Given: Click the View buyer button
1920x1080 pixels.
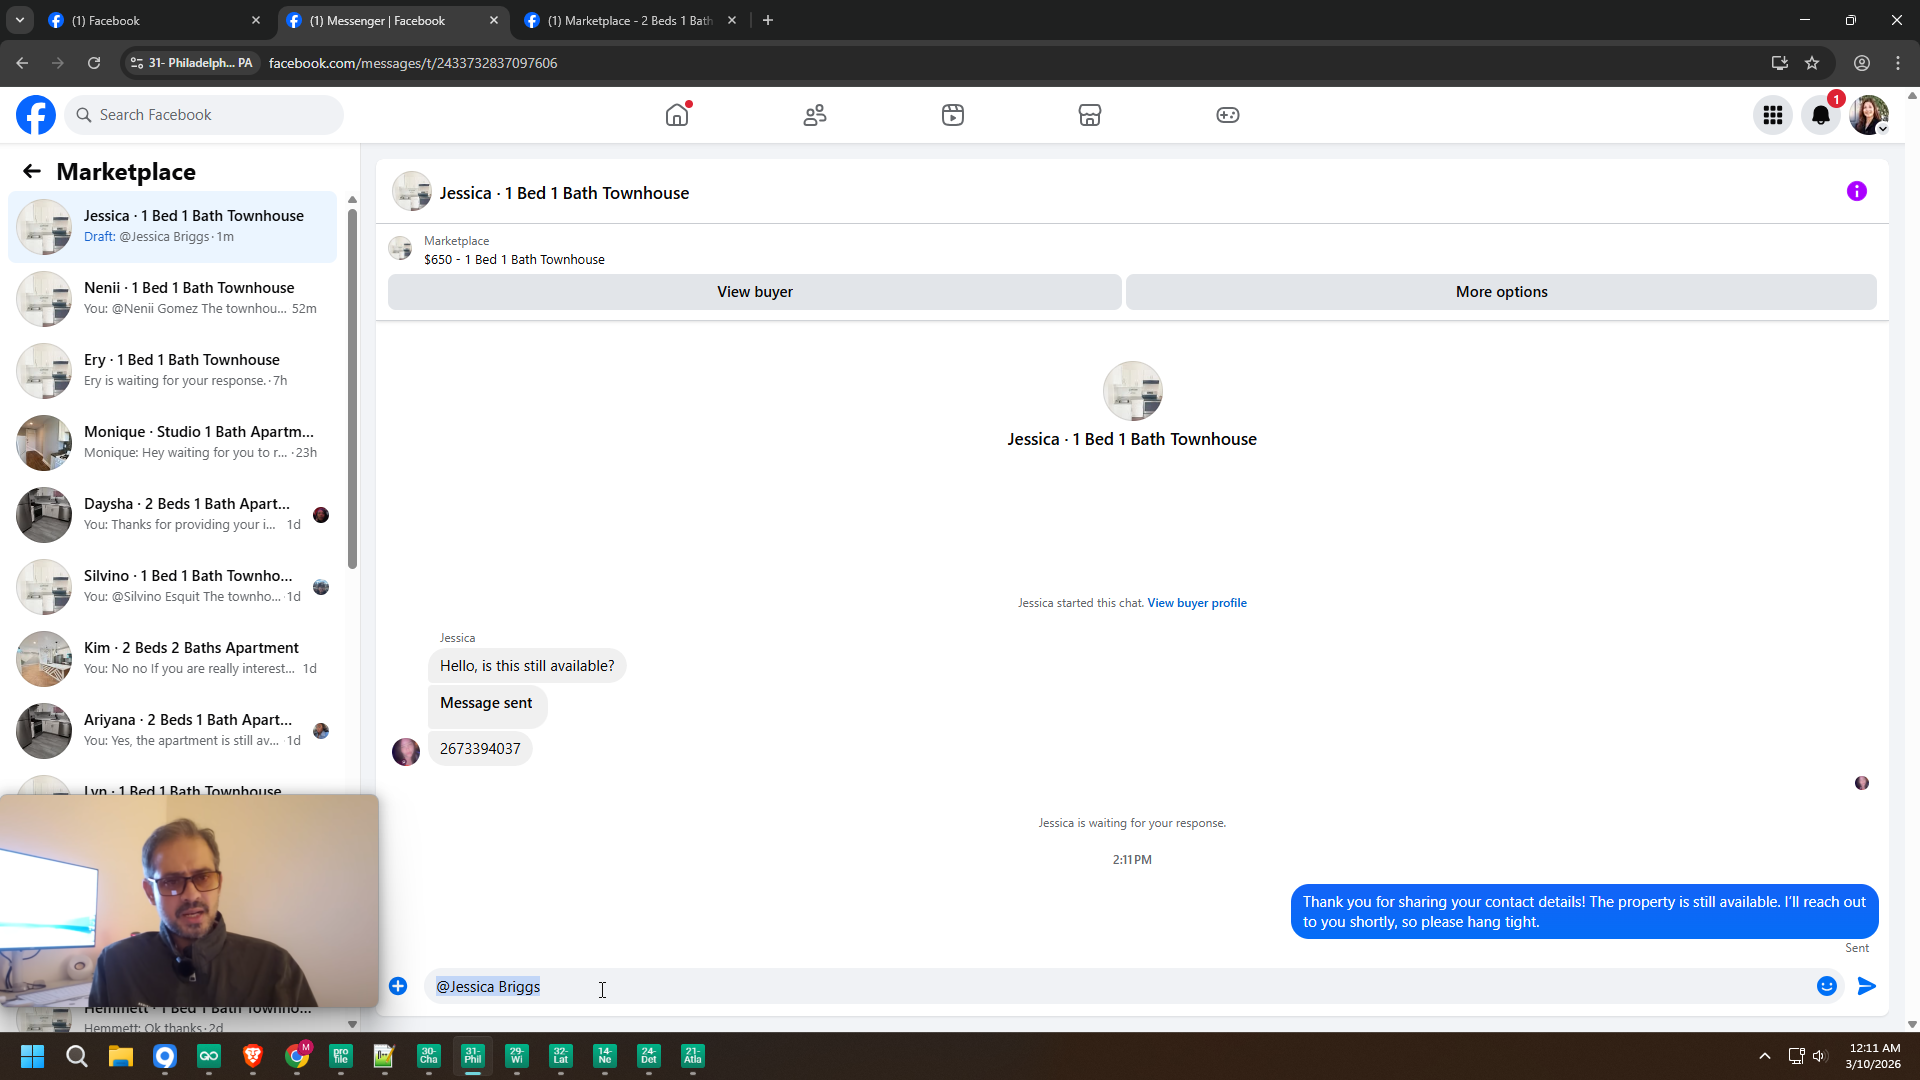Looking at the screenshot, I should [x=754, y=292].
